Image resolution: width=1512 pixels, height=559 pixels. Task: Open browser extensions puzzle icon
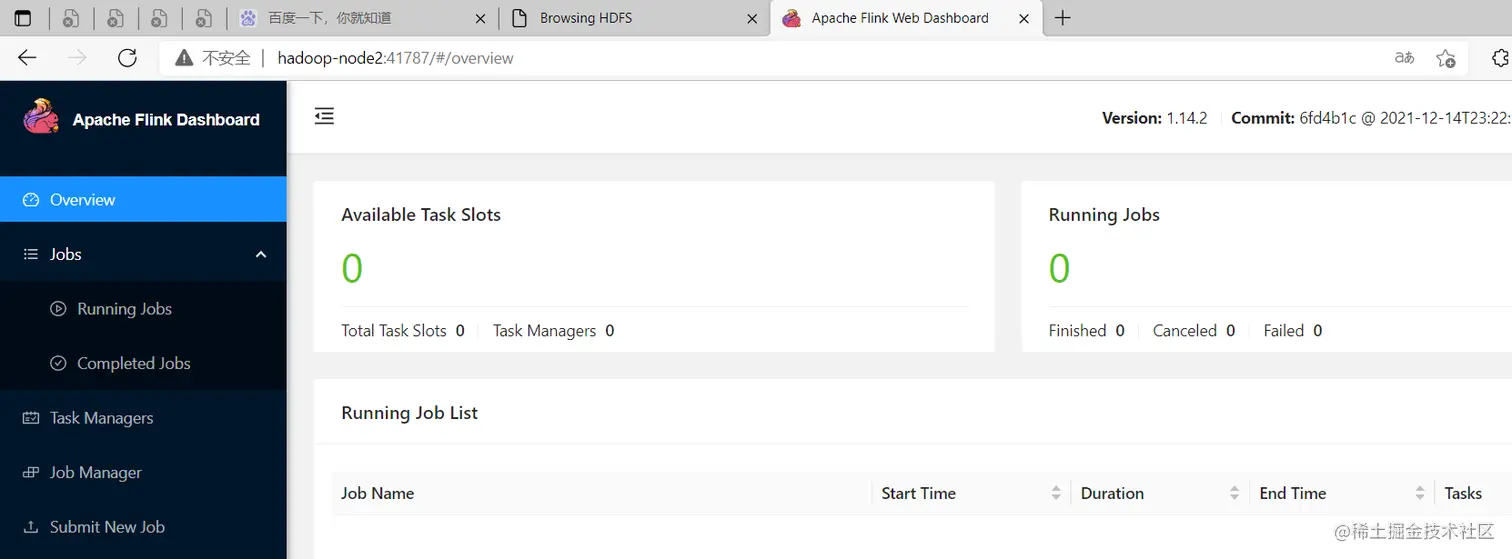tap(1500, 58)
